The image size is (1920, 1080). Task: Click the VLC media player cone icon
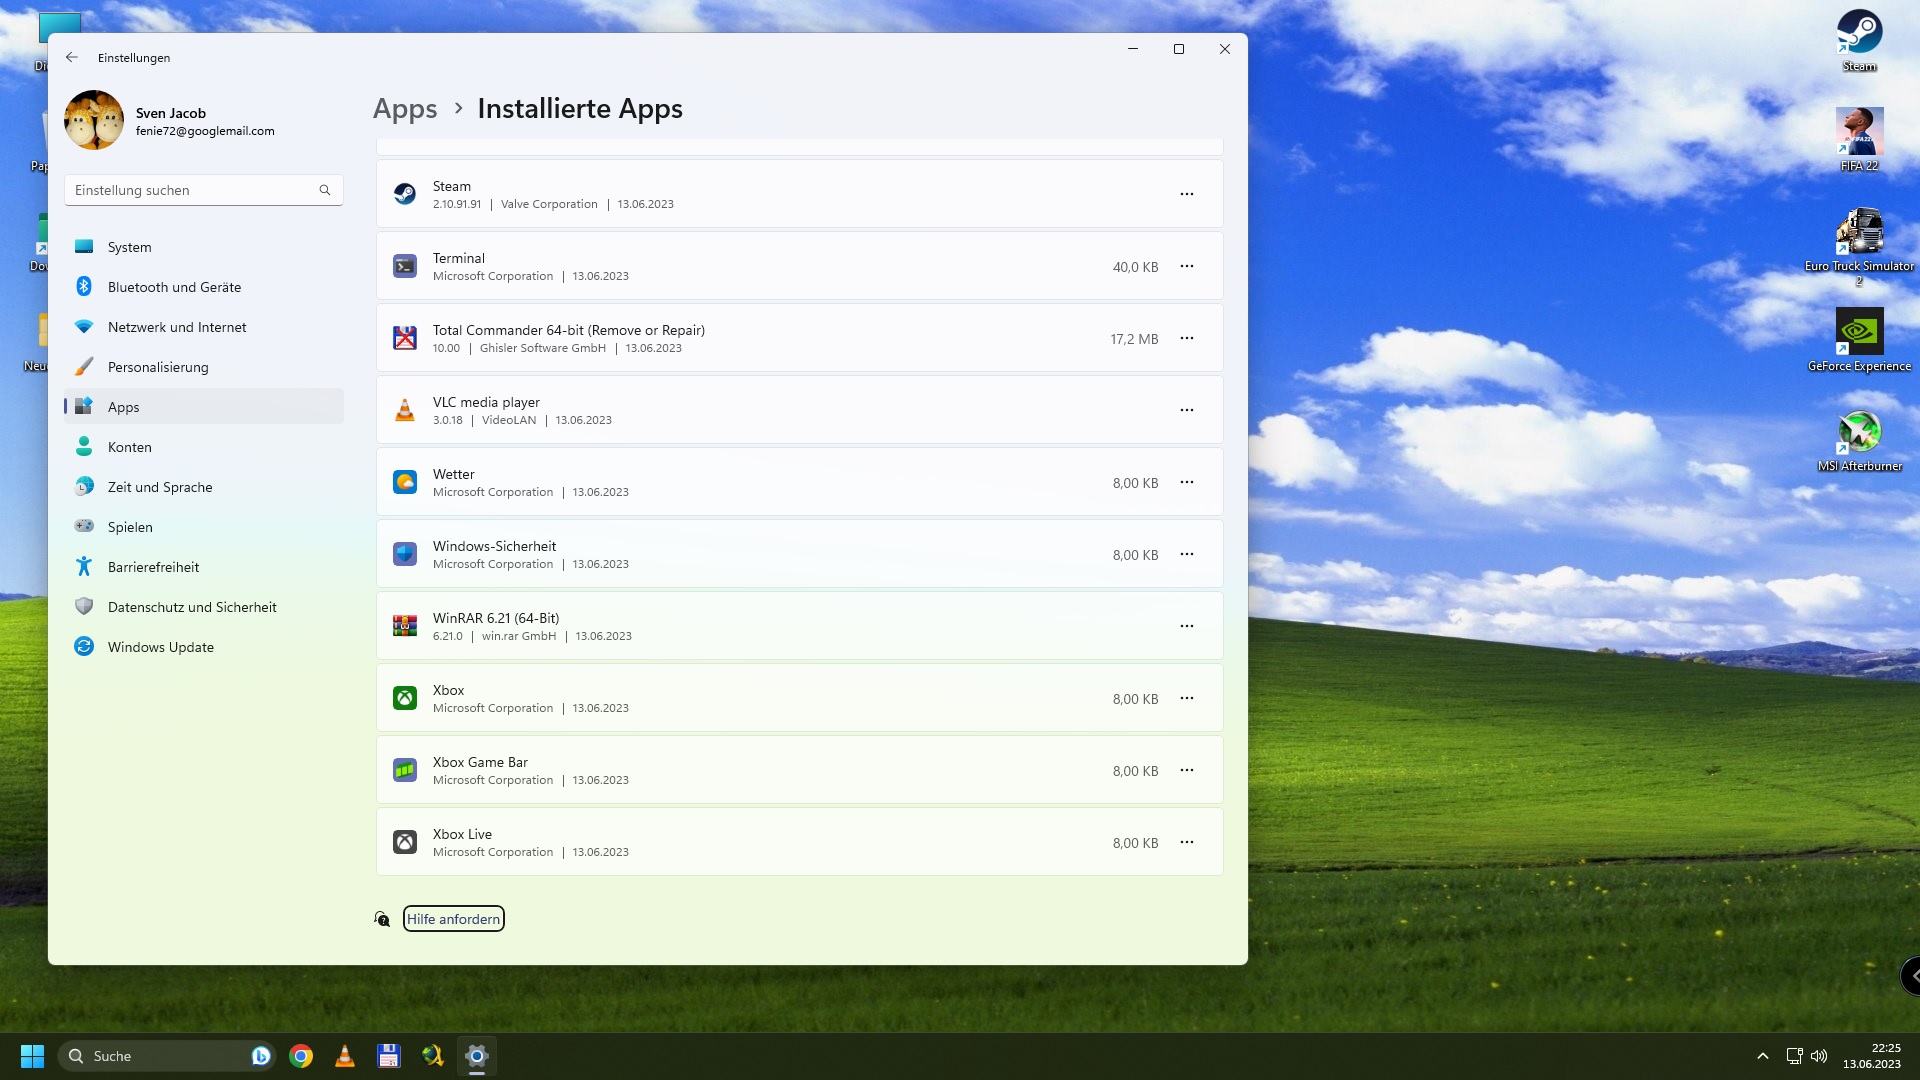[x=405, y=410]
